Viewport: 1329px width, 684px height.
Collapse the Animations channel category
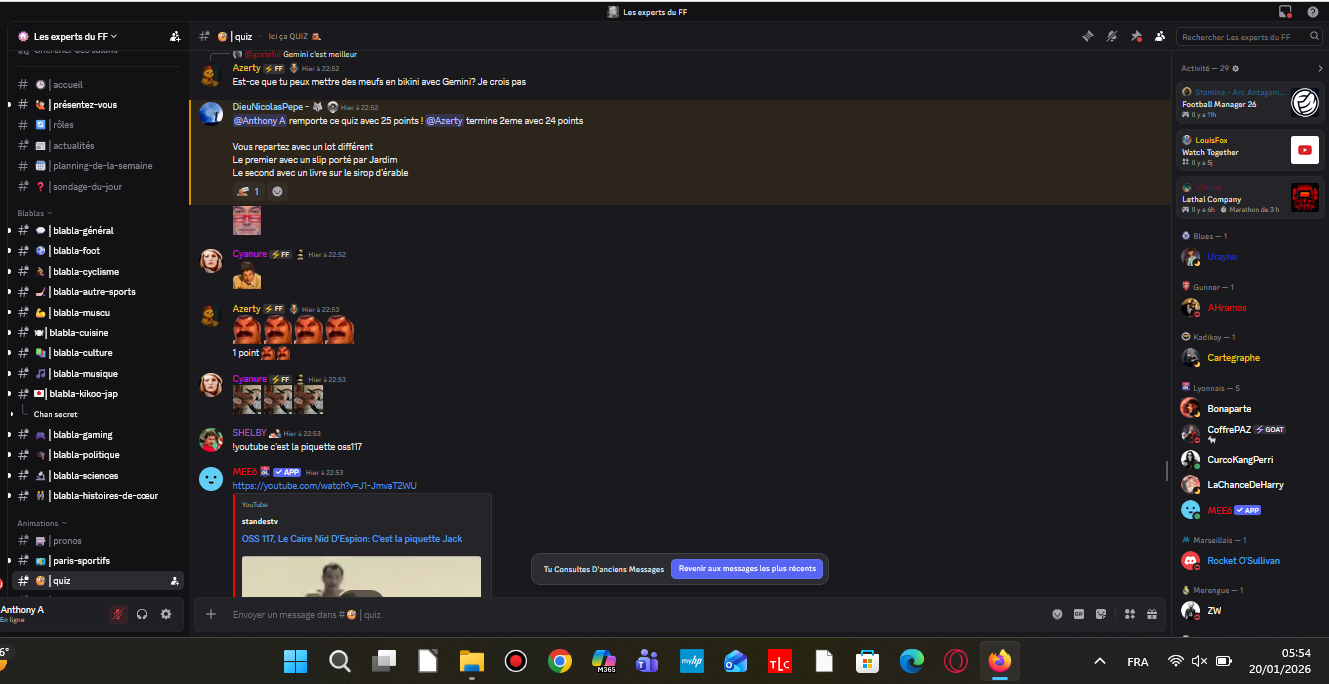[42, 523]
